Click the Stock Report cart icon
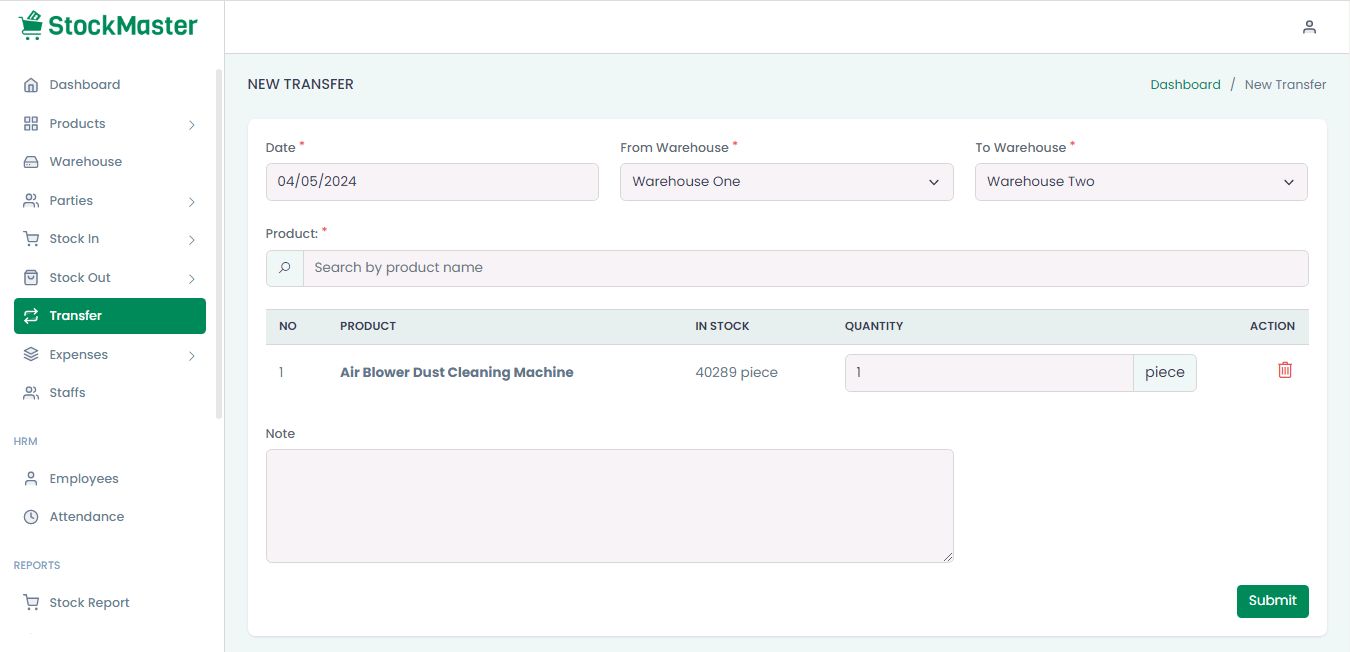 [x=31, y=603]
